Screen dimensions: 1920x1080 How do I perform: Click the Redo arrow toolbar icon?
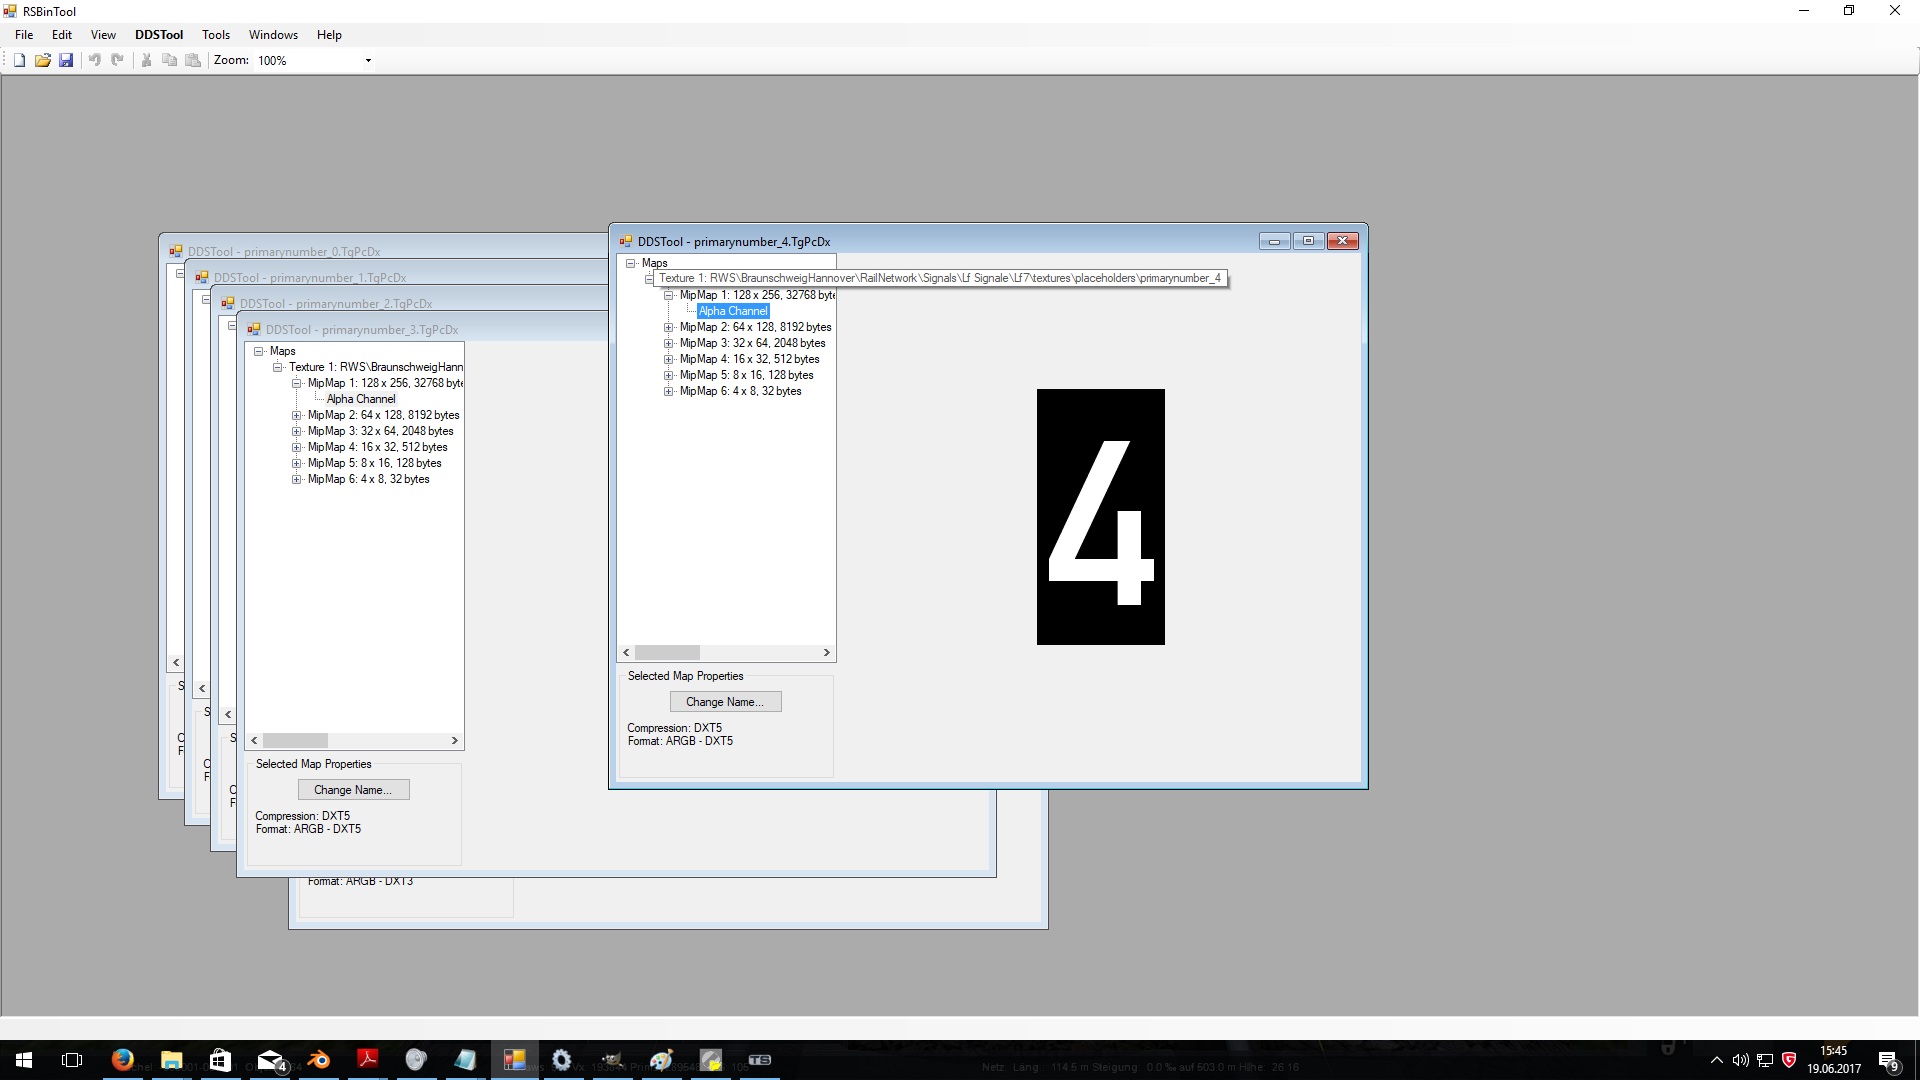click(x=118, y=60)
